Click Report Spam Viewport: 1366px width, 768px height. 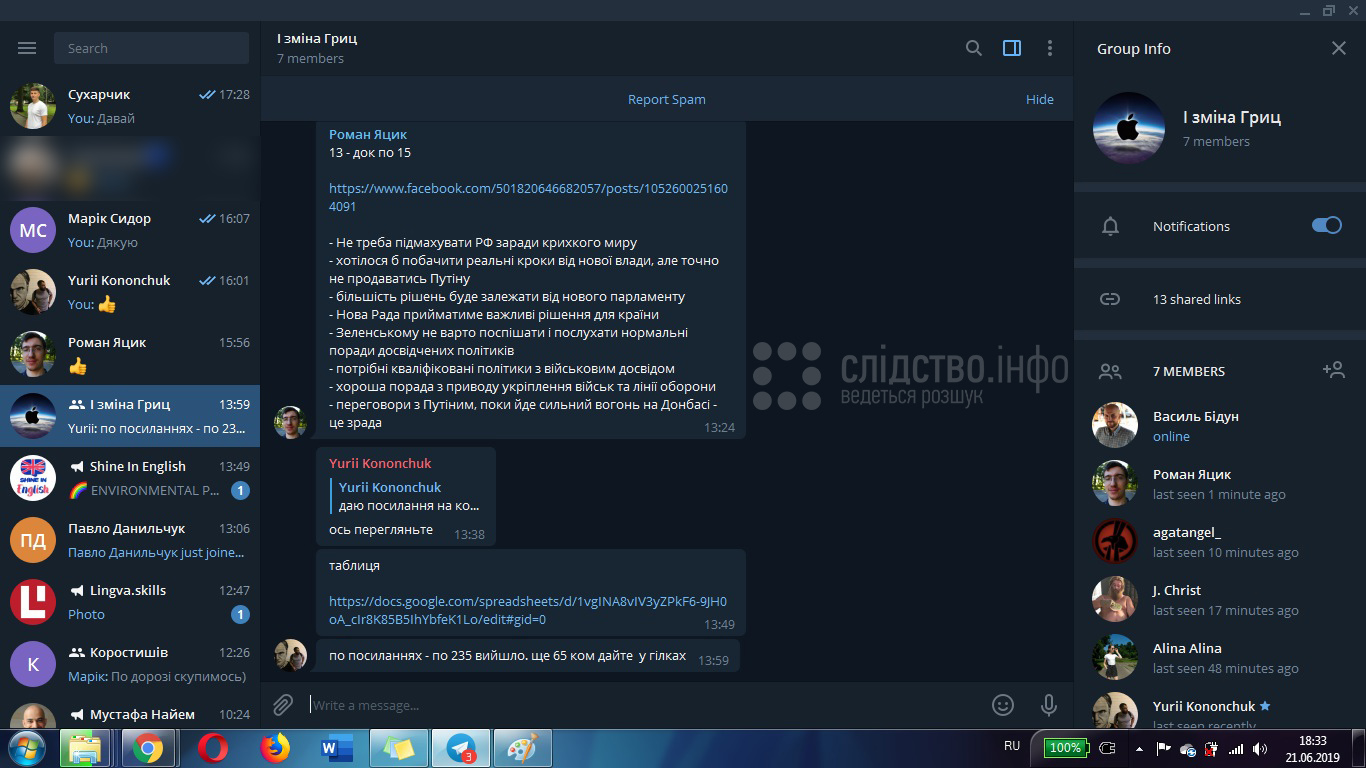(666, 99)
